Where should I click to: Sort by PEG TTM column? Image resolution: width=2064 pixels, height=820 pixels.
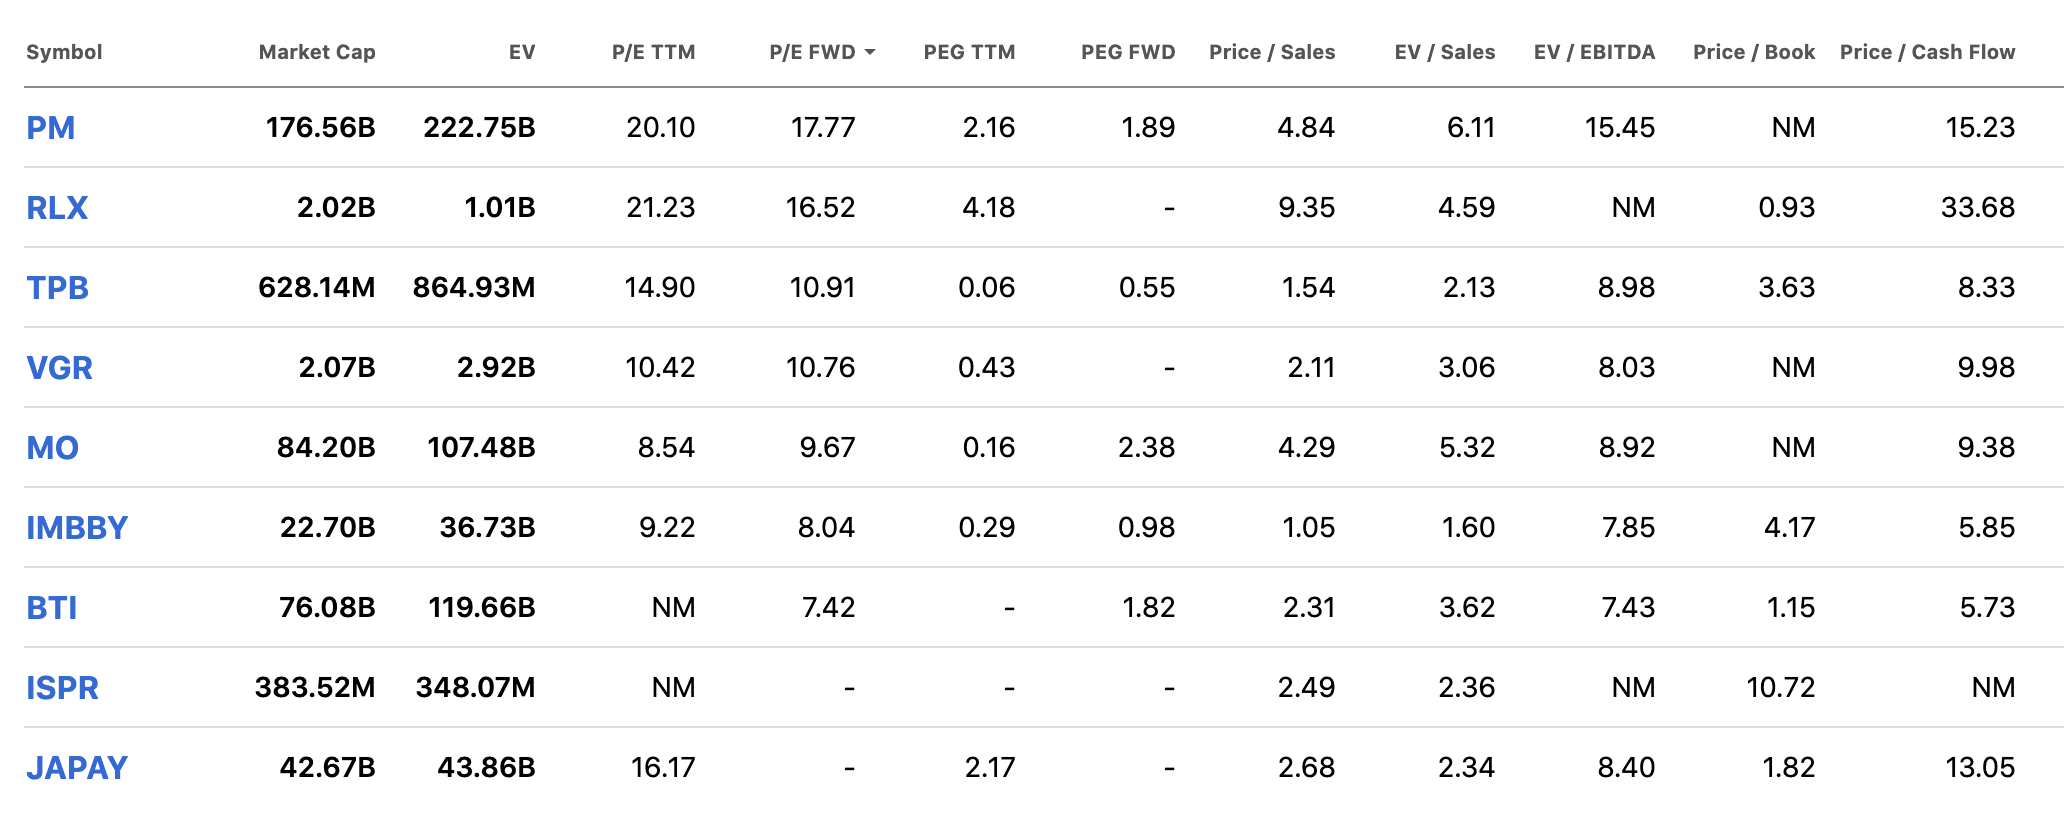tap(969, 52)
